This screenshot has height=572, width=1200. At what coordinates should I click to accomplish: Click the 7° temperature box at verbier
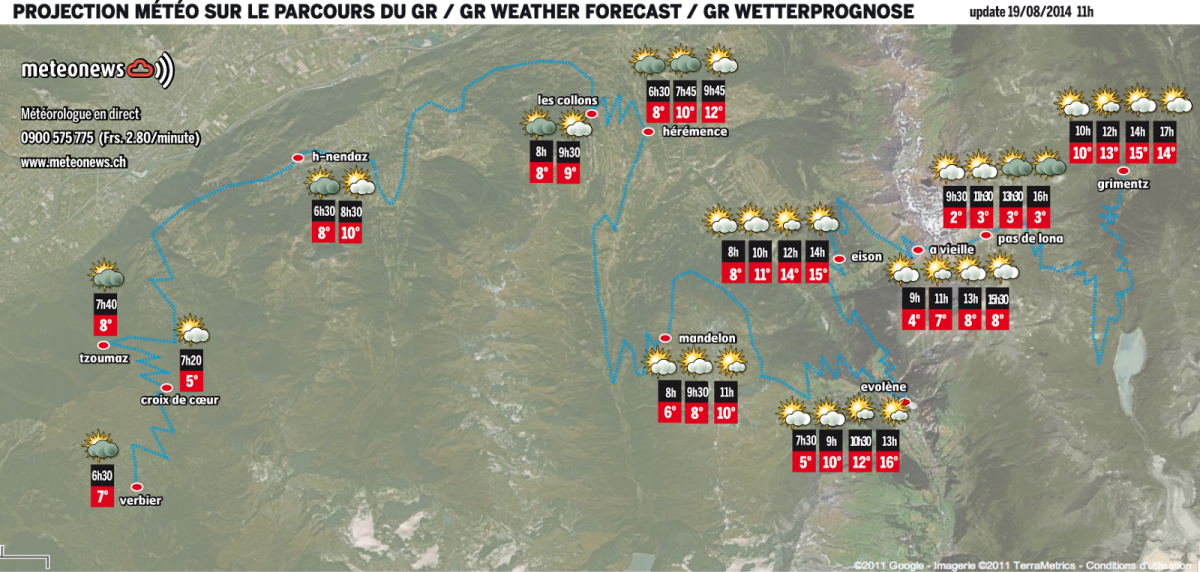point(101,497)
